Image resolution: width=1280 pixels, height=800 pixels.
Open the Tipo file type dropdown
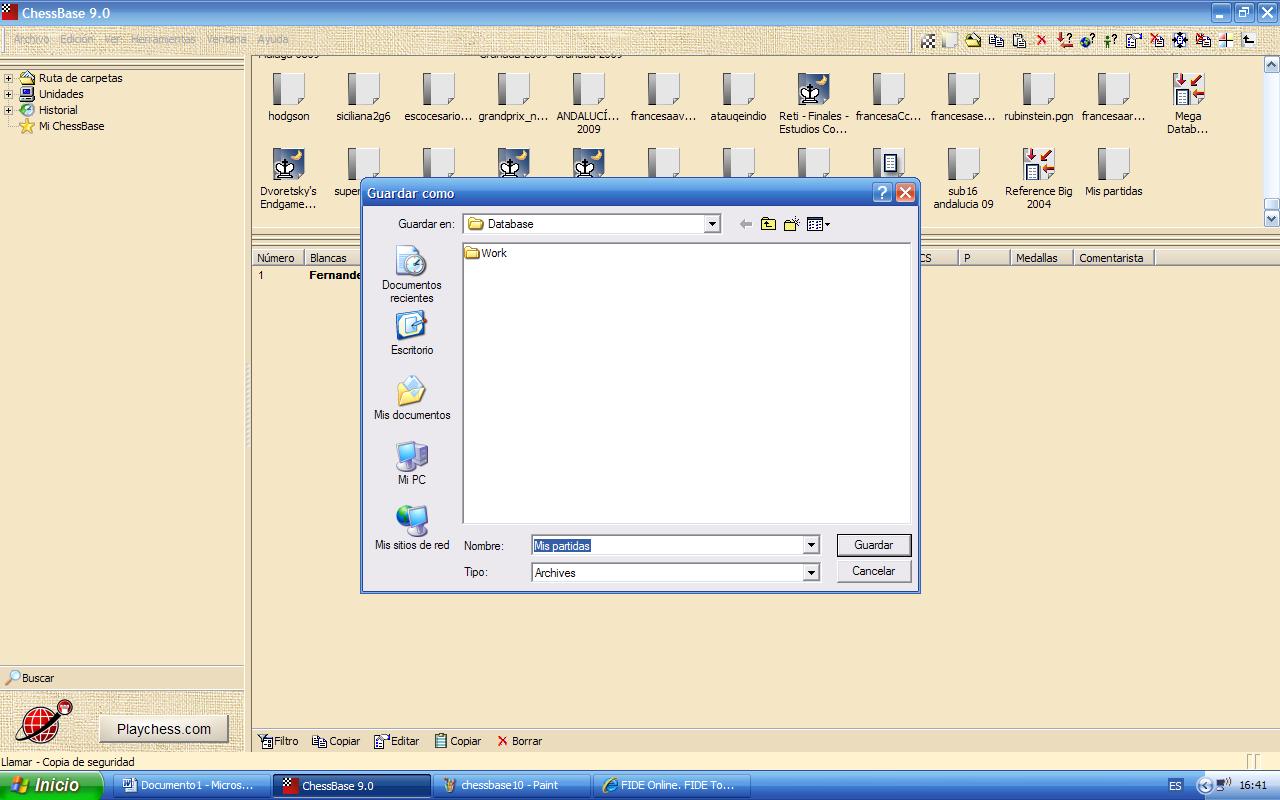[x=811, y=572]
